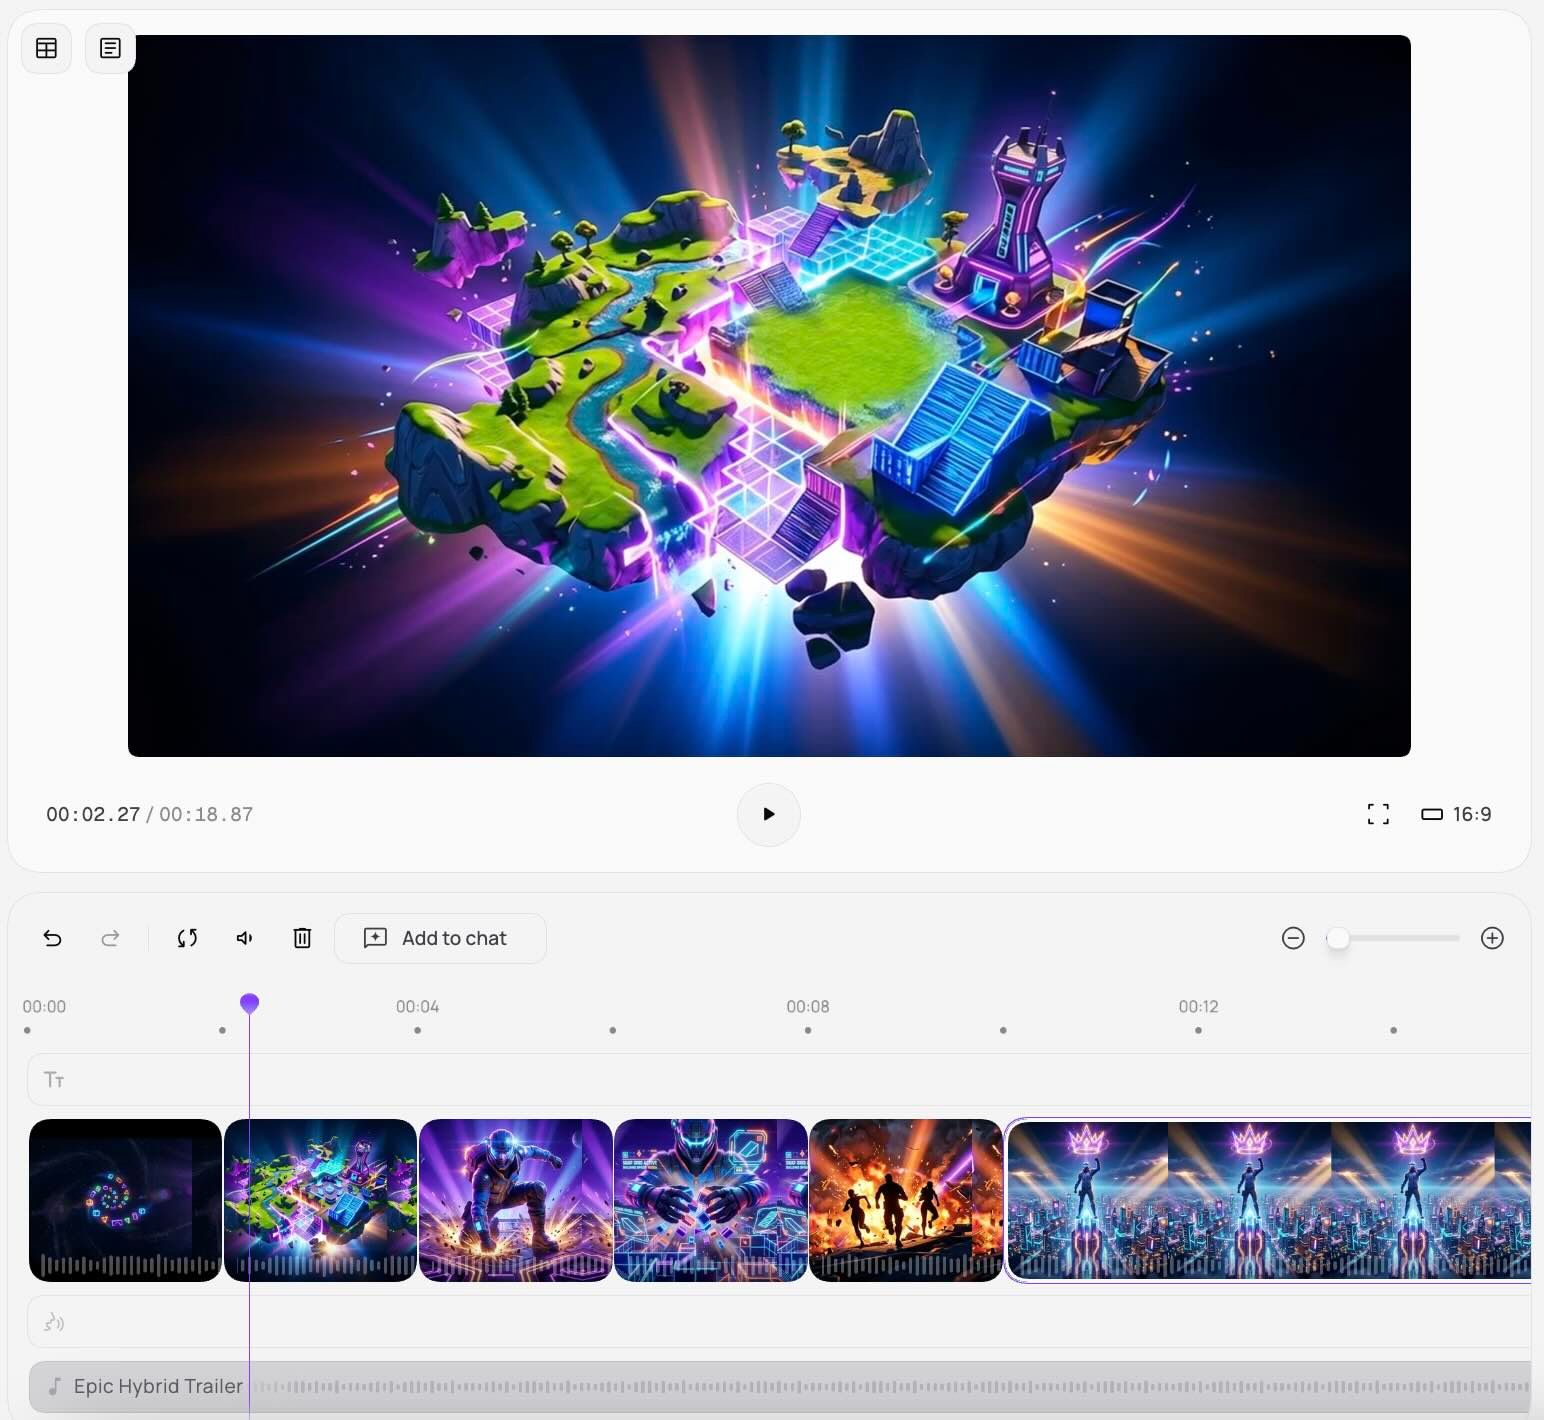Undo the last edit
1544x1420 pixels.
click(x=53, y=938)
